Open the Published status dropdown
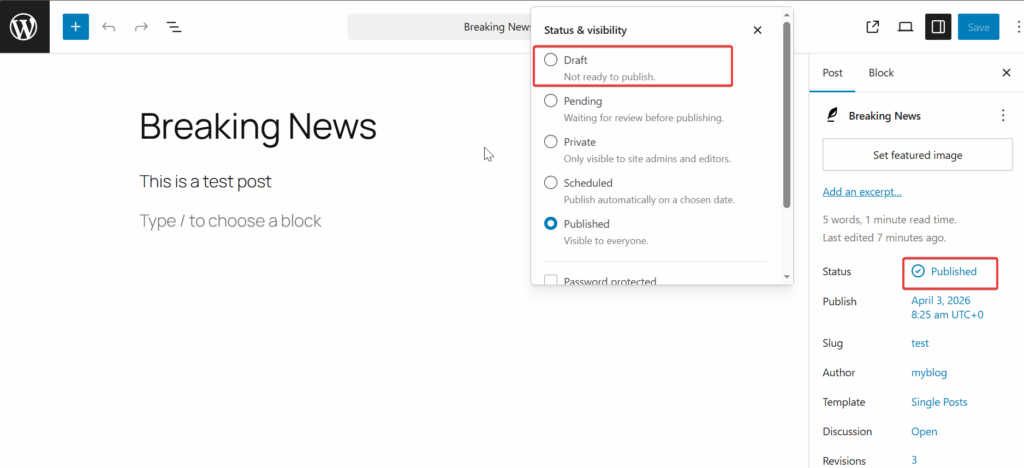The width and height of the screenshot is (1024, 468). coord(952,272)
